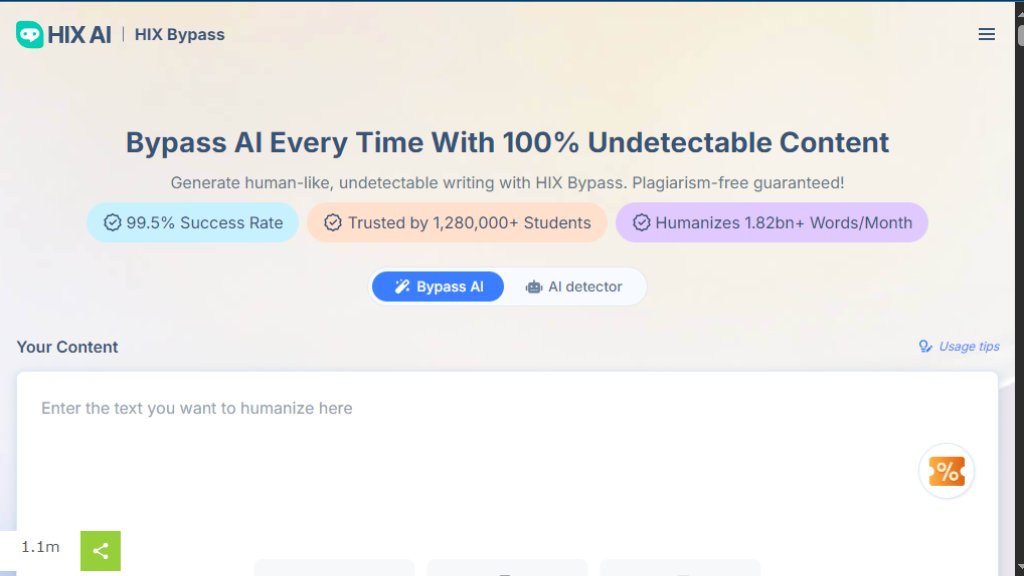Click the 1.1m share count
This screenshot has width=1024, height=576.
coord(40,547)
